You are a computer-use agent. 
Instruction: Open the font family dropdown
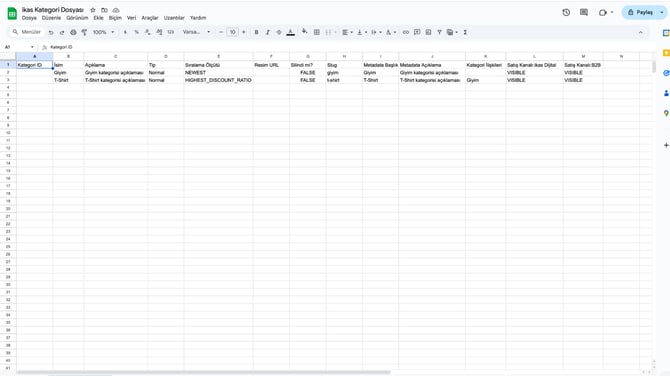tap(197, 32)
